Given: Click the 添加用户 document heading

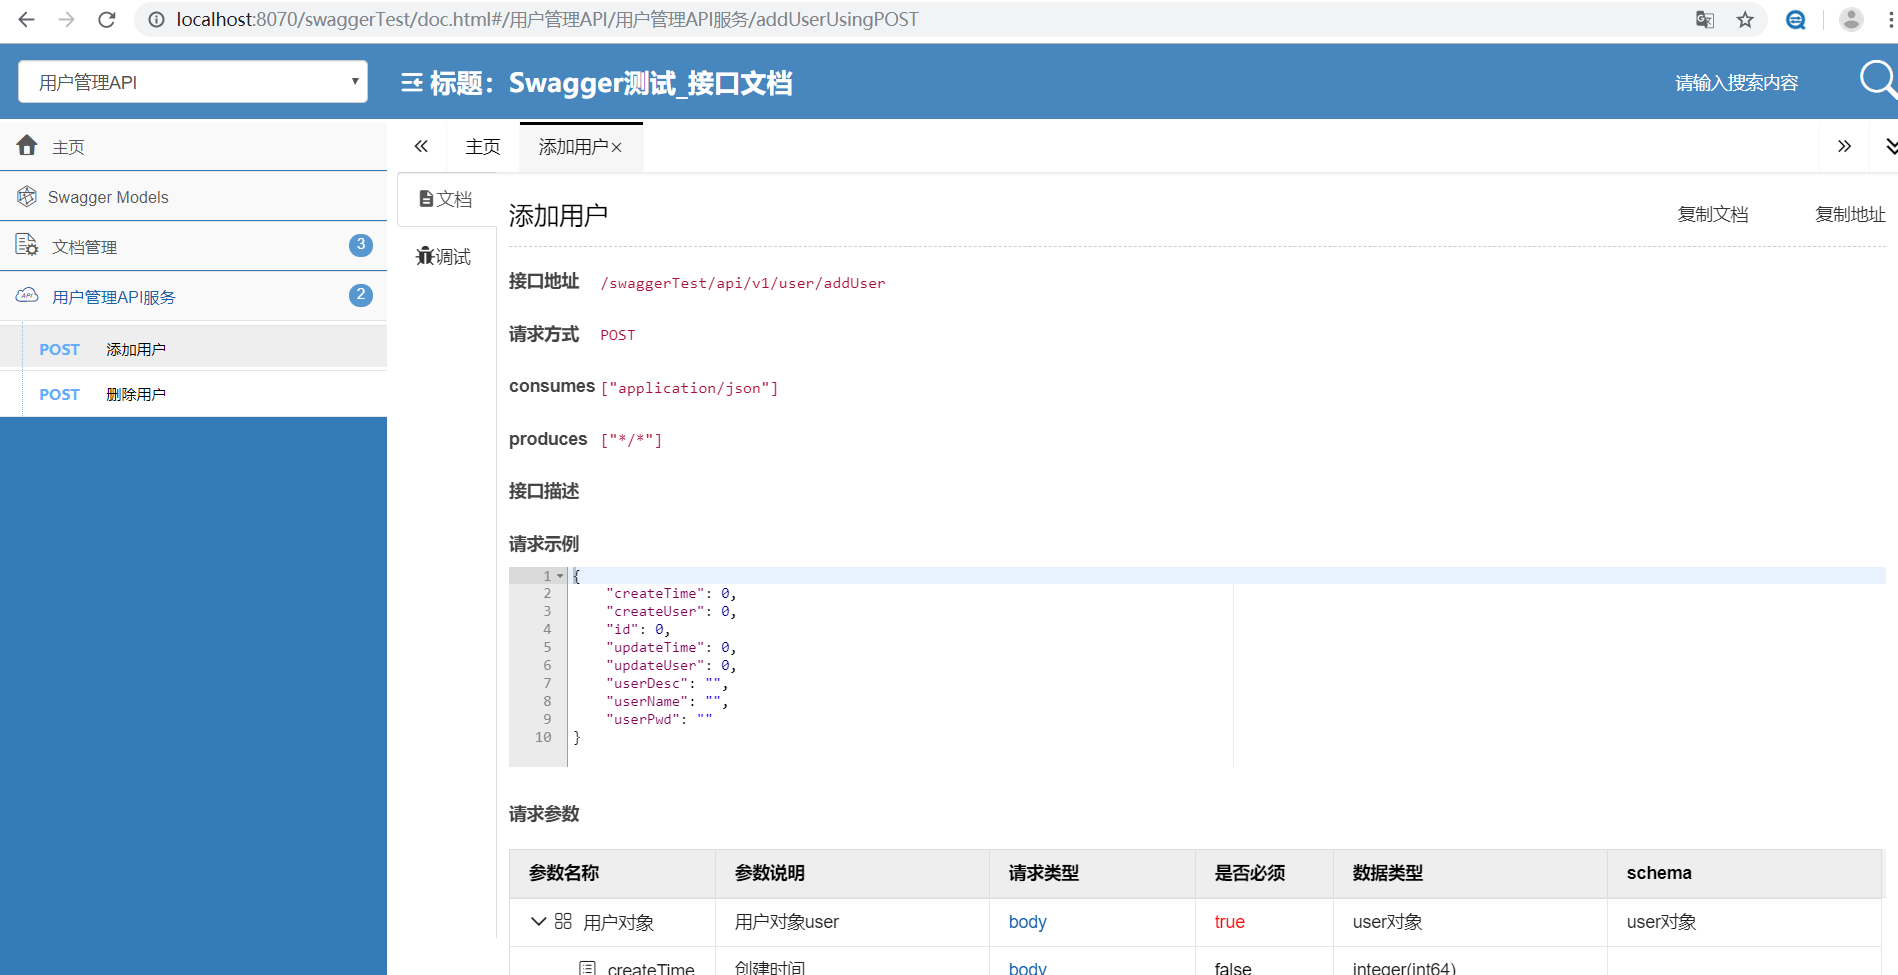Looking at the screenshot, I should (558, 216).
